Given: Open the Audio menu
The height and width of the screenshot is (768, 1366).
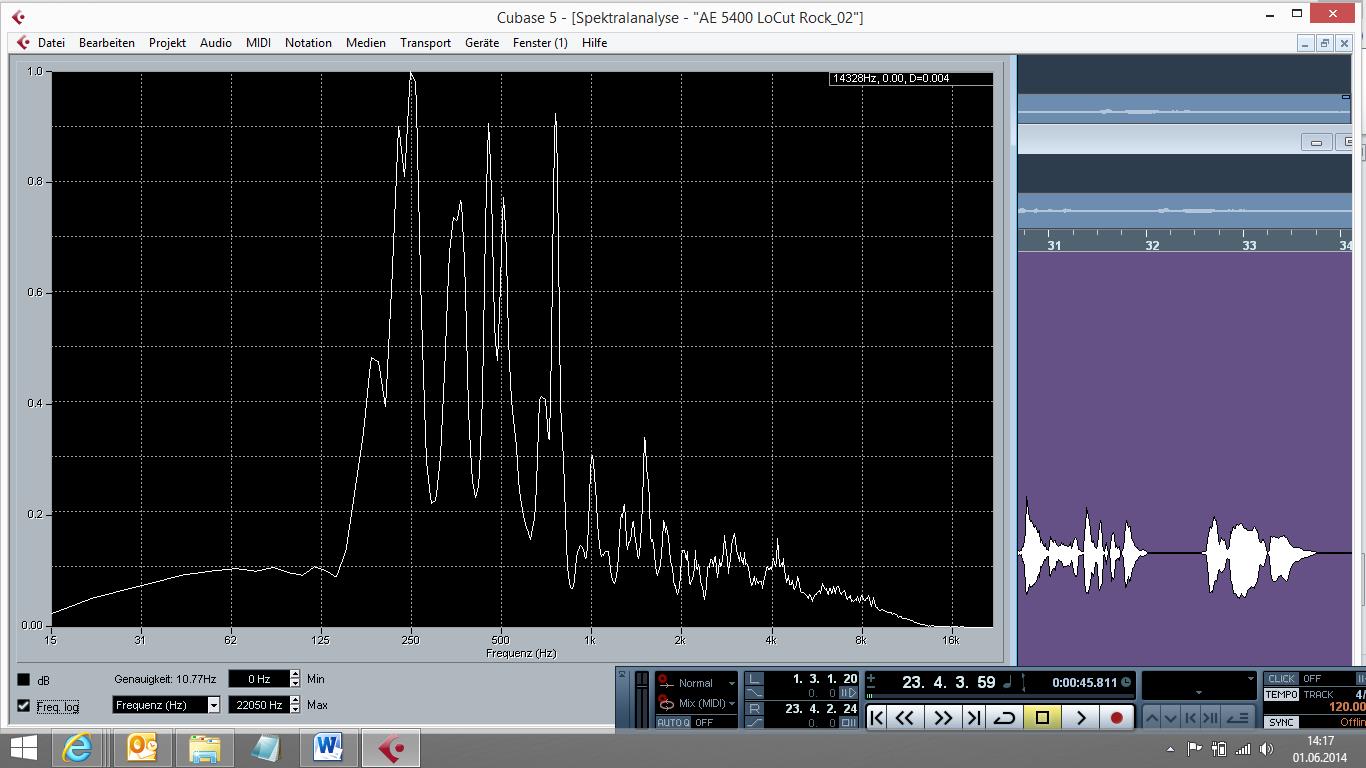Looking at the screenshot, I should tap(216, 43).
